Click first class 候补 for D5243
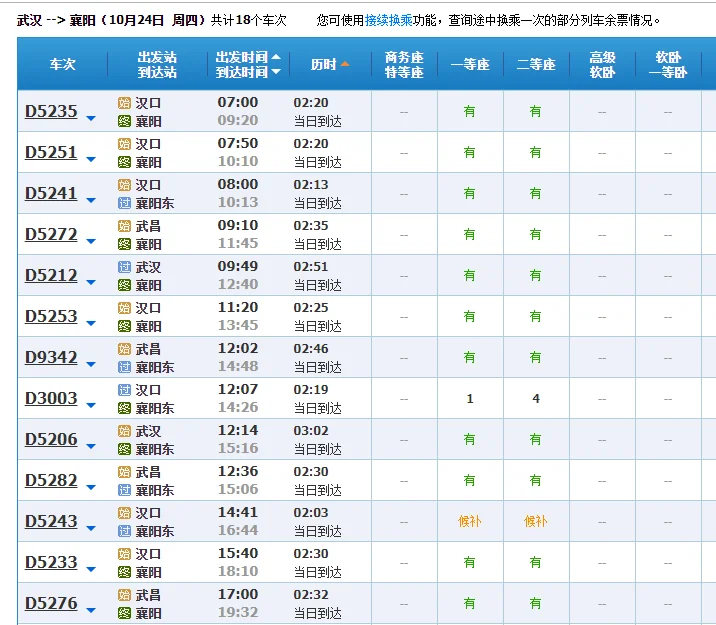This screenshot has height=625, width=716. point(469,521)
